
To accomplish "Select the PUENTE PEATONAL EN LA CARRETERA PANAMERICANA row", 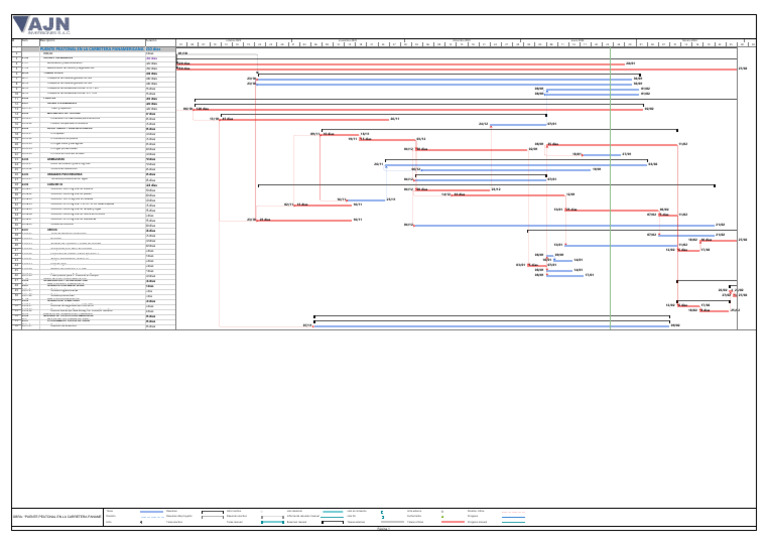I will point(92,48).
